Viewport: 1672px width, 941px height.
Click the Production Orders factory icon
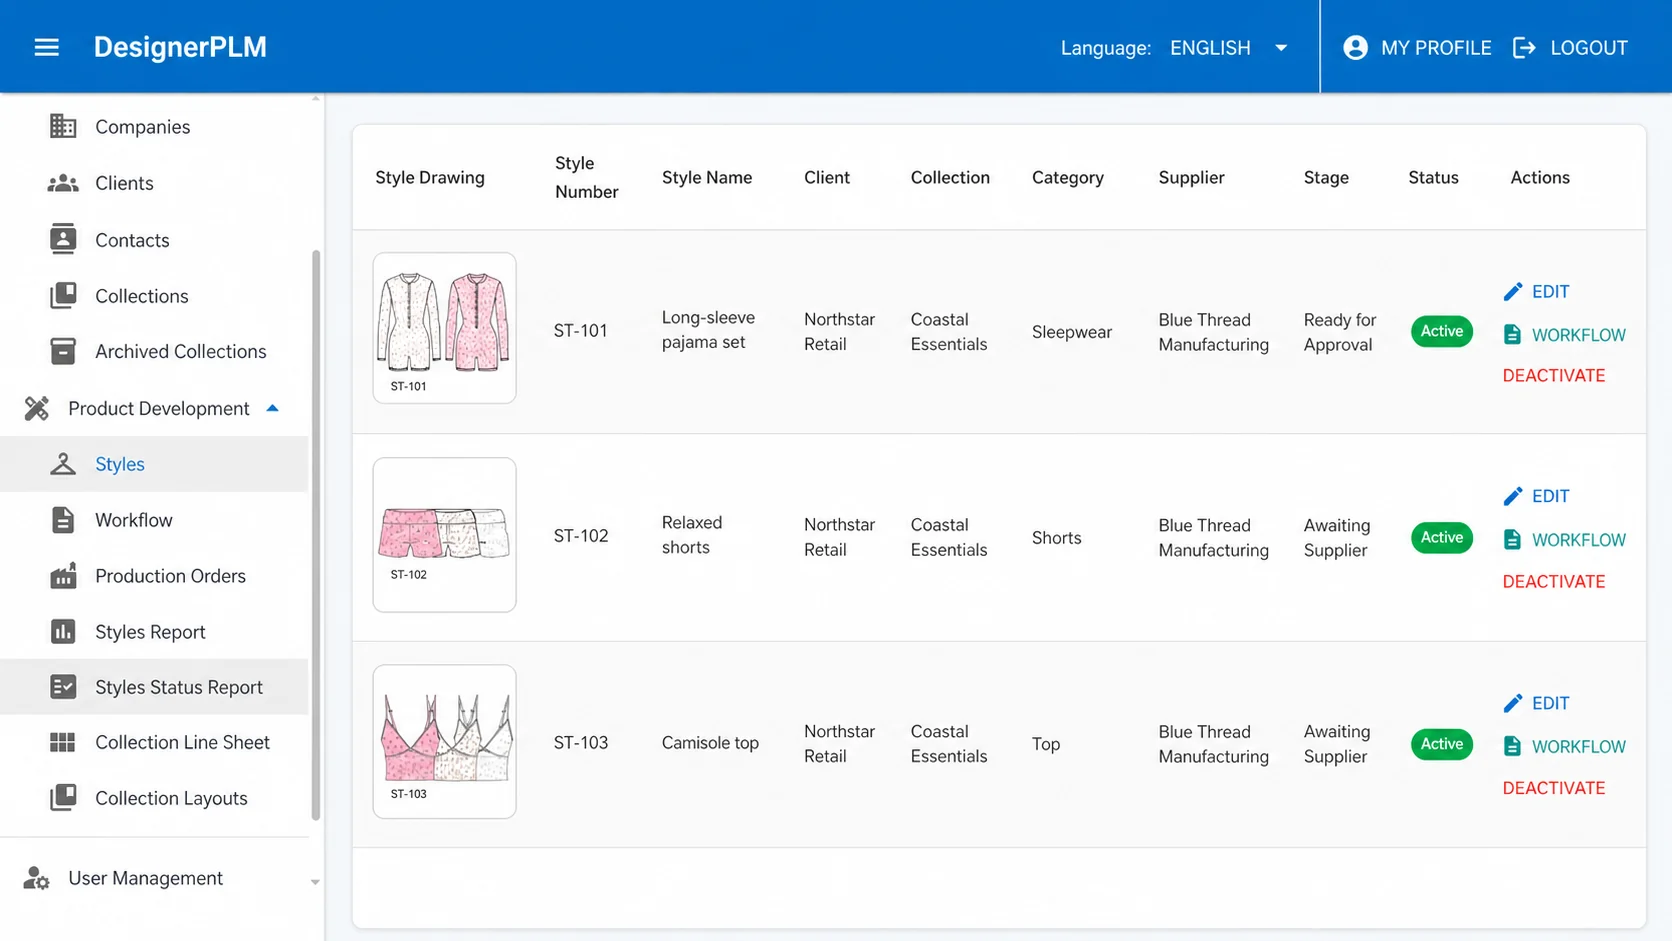pos(63,576)
